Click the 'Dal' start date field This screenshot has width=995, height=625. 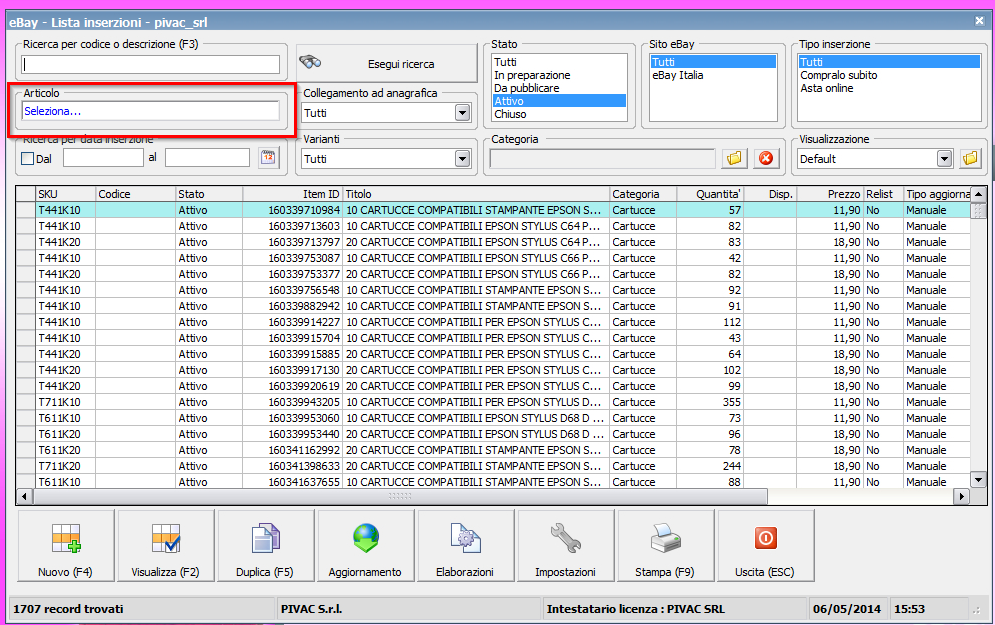103,158
